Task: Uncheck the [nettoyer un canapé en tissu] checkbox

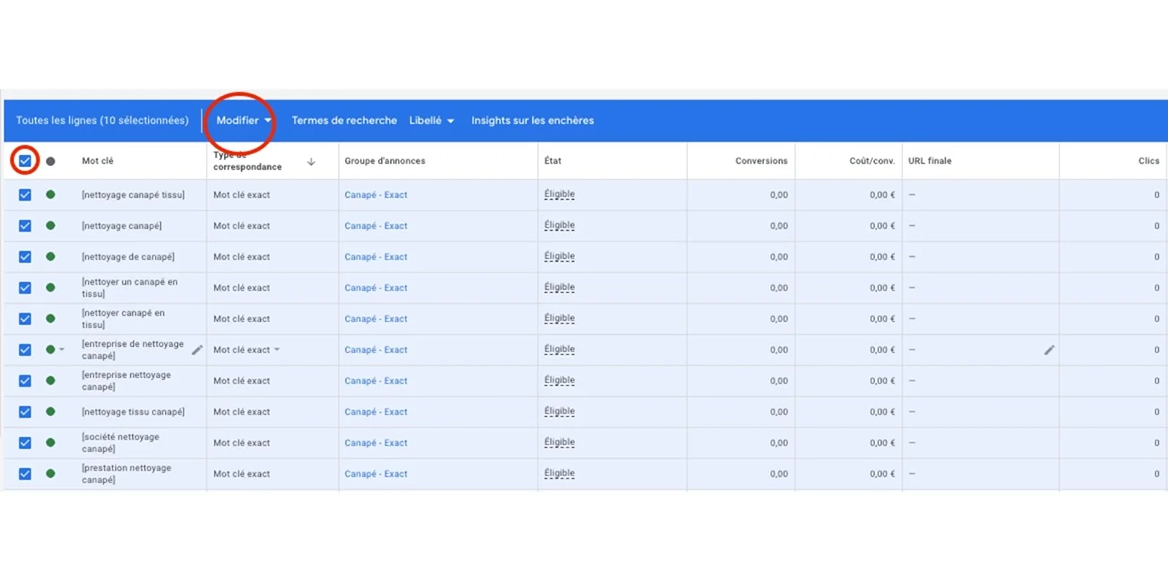Action: tap(25, 288)
